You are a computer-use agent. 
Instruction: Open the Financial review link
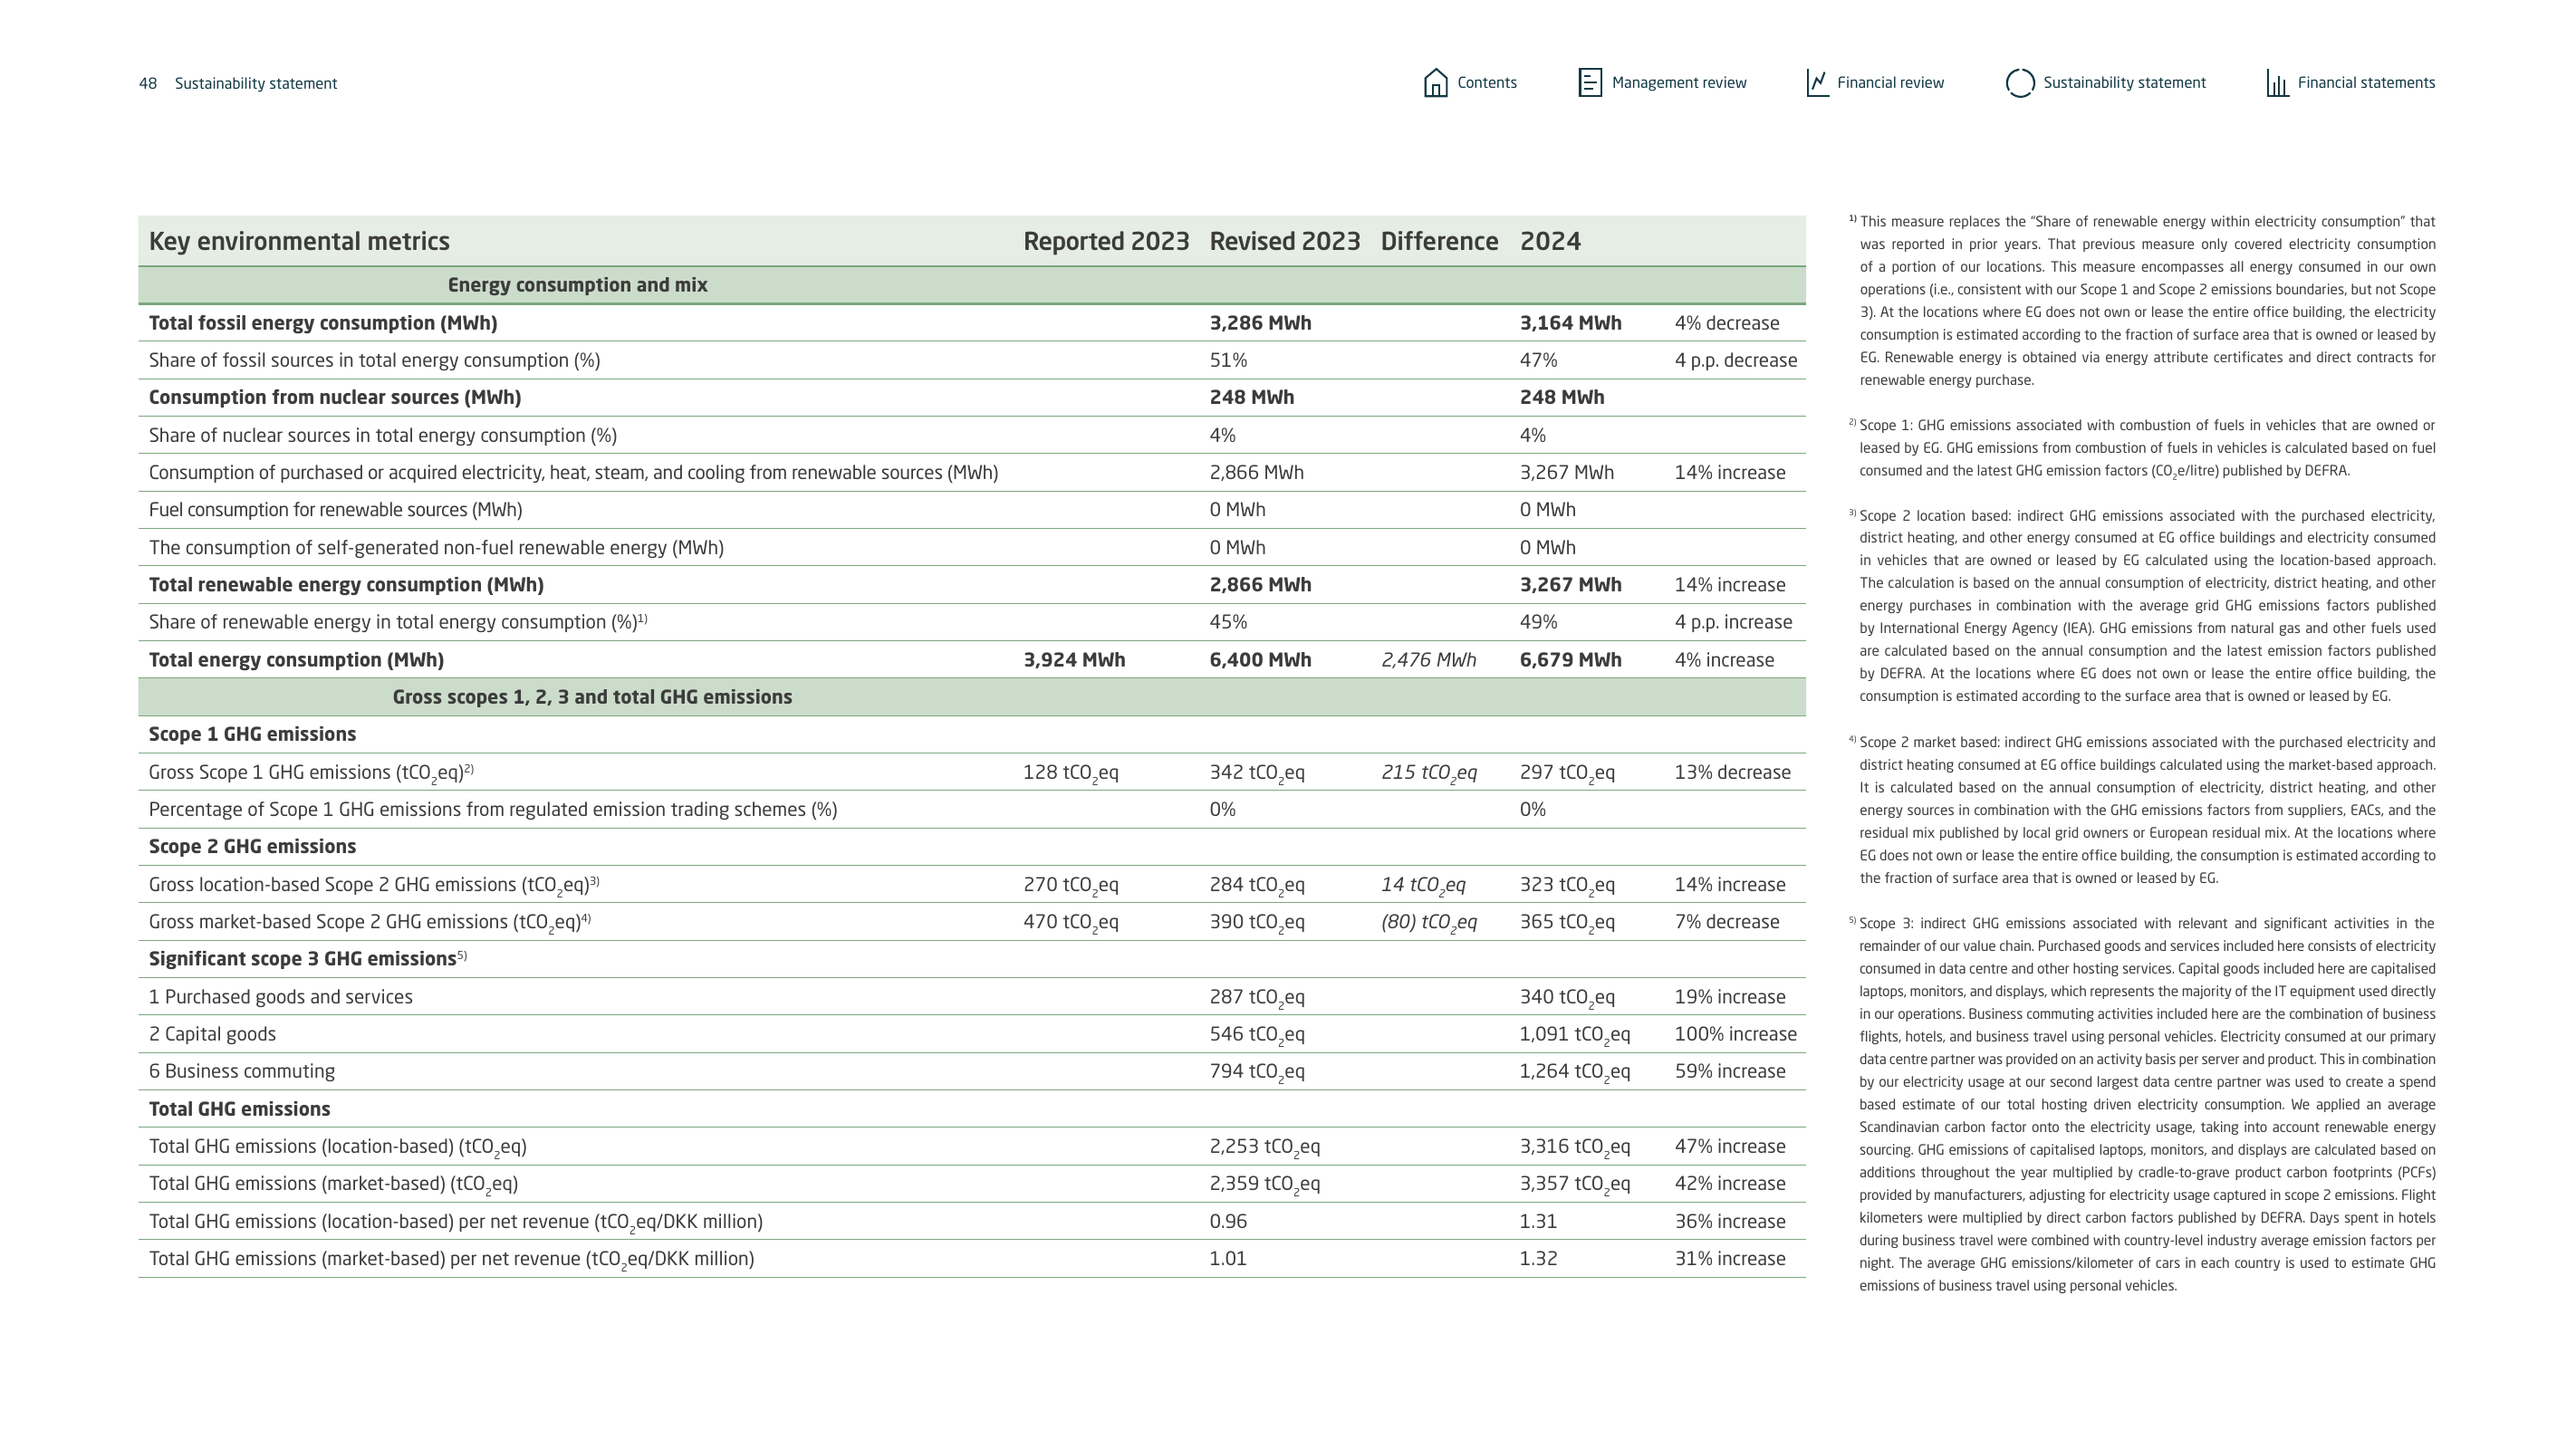[1890, 83]
